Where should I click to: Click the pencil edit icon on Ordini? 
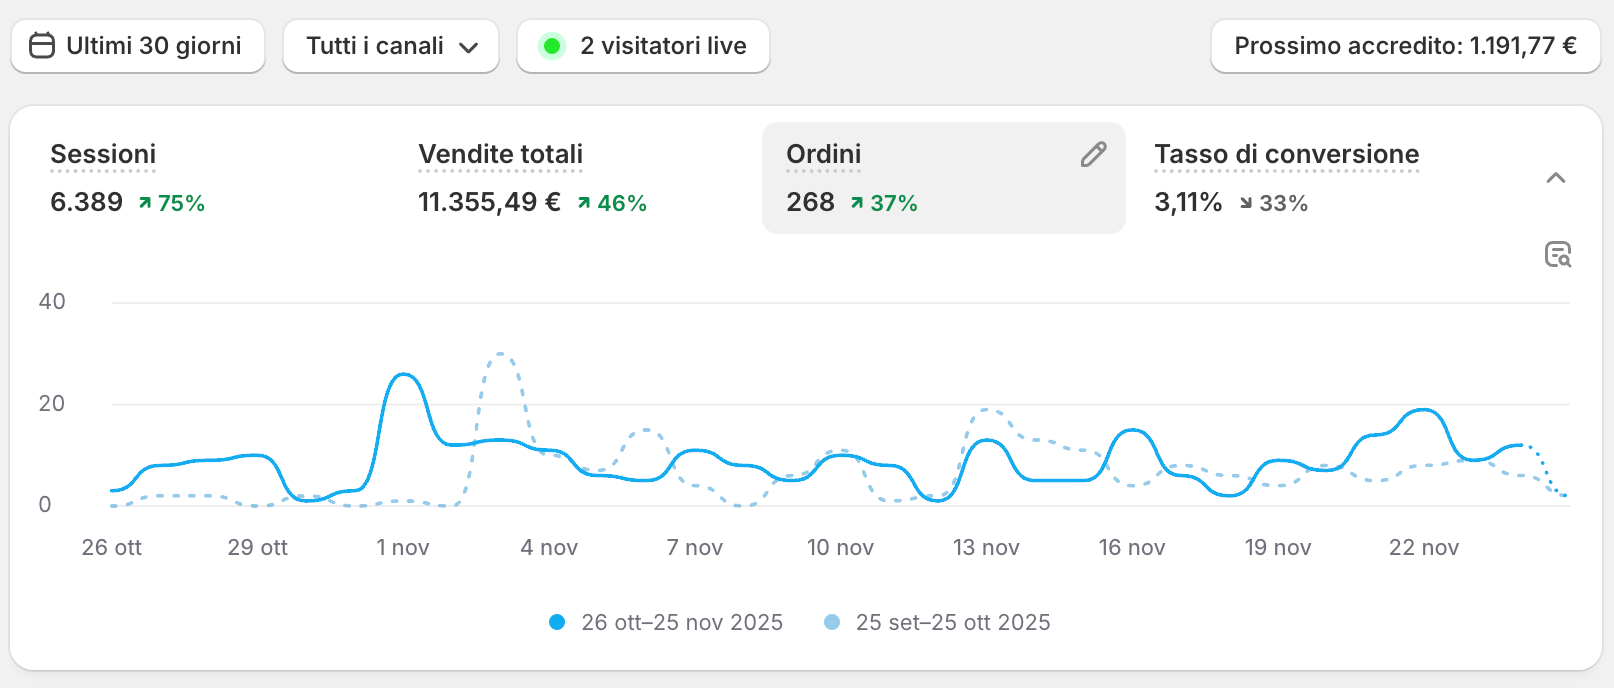pyautogui.click(x=1093, y=154)
